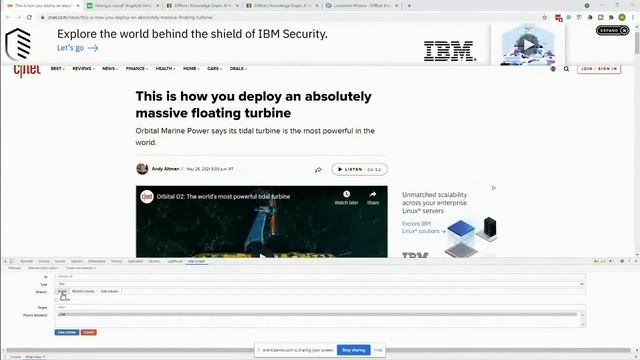
Task: Click the Select button for the selector
Action: pyautogui.click(x=62, y=291)
